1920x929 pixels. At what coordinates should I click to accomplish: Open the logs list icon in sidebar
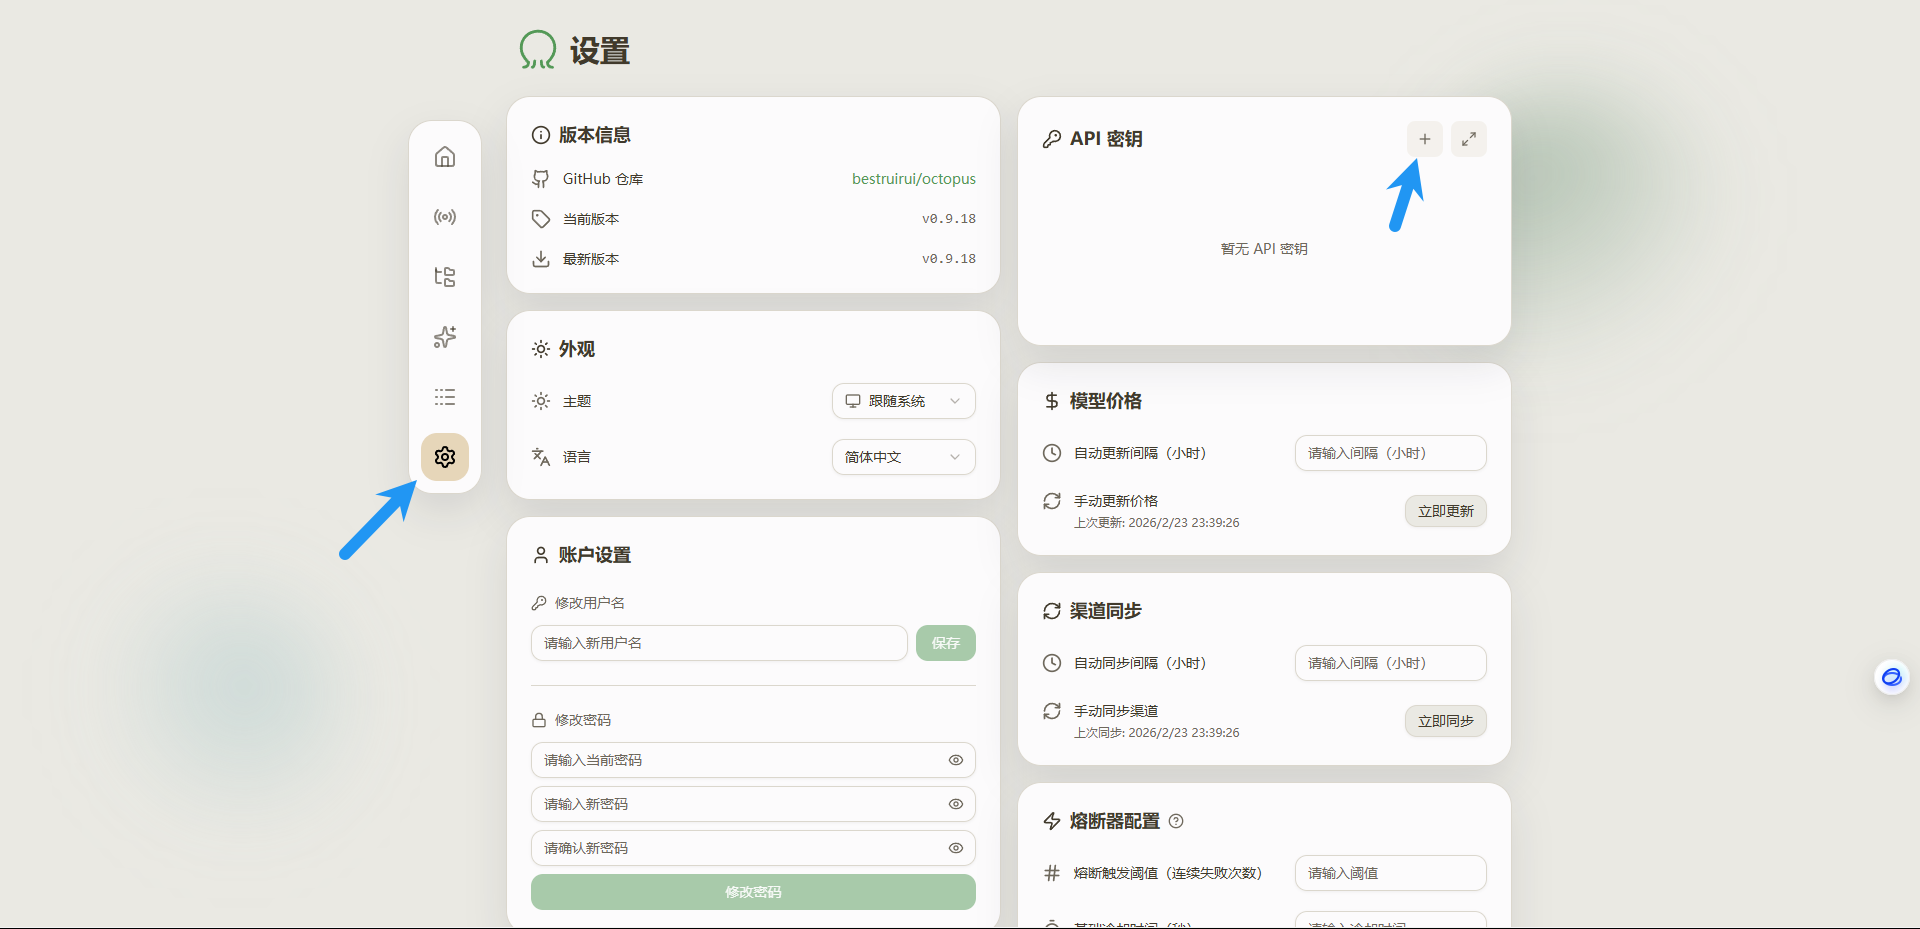point(445,397)
